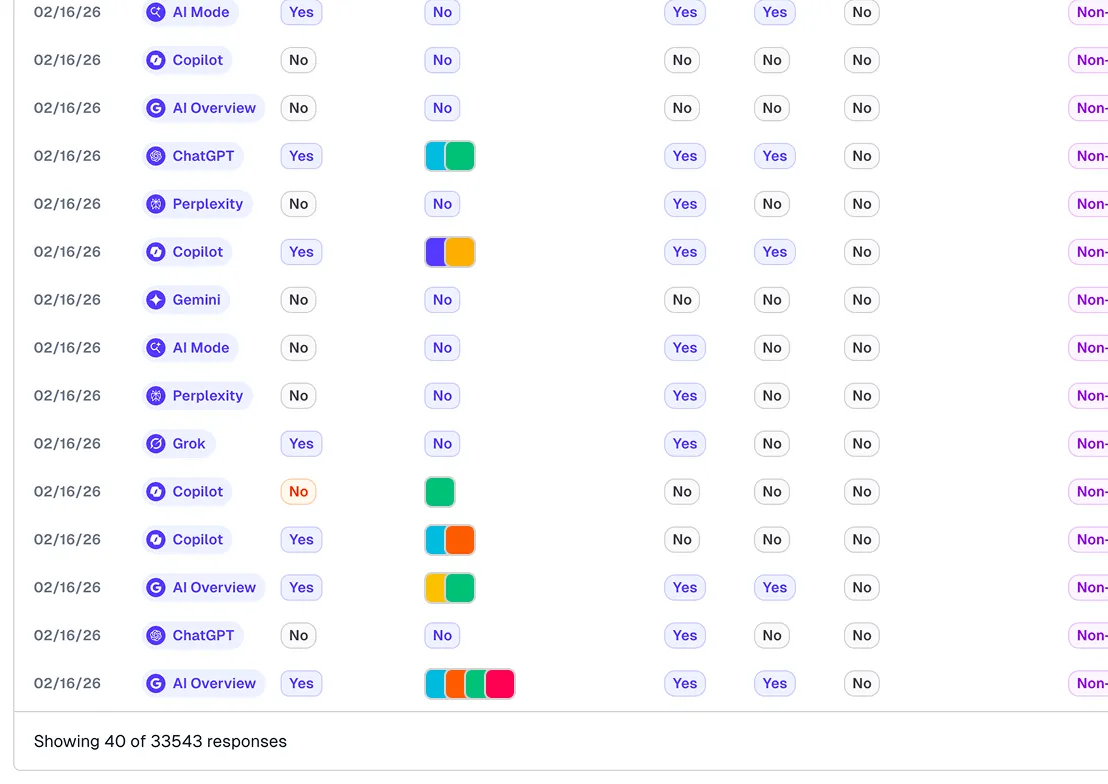1108x784 pixels.
Task: Select the ChatGPT platform icon
Action: click(156, 156)
